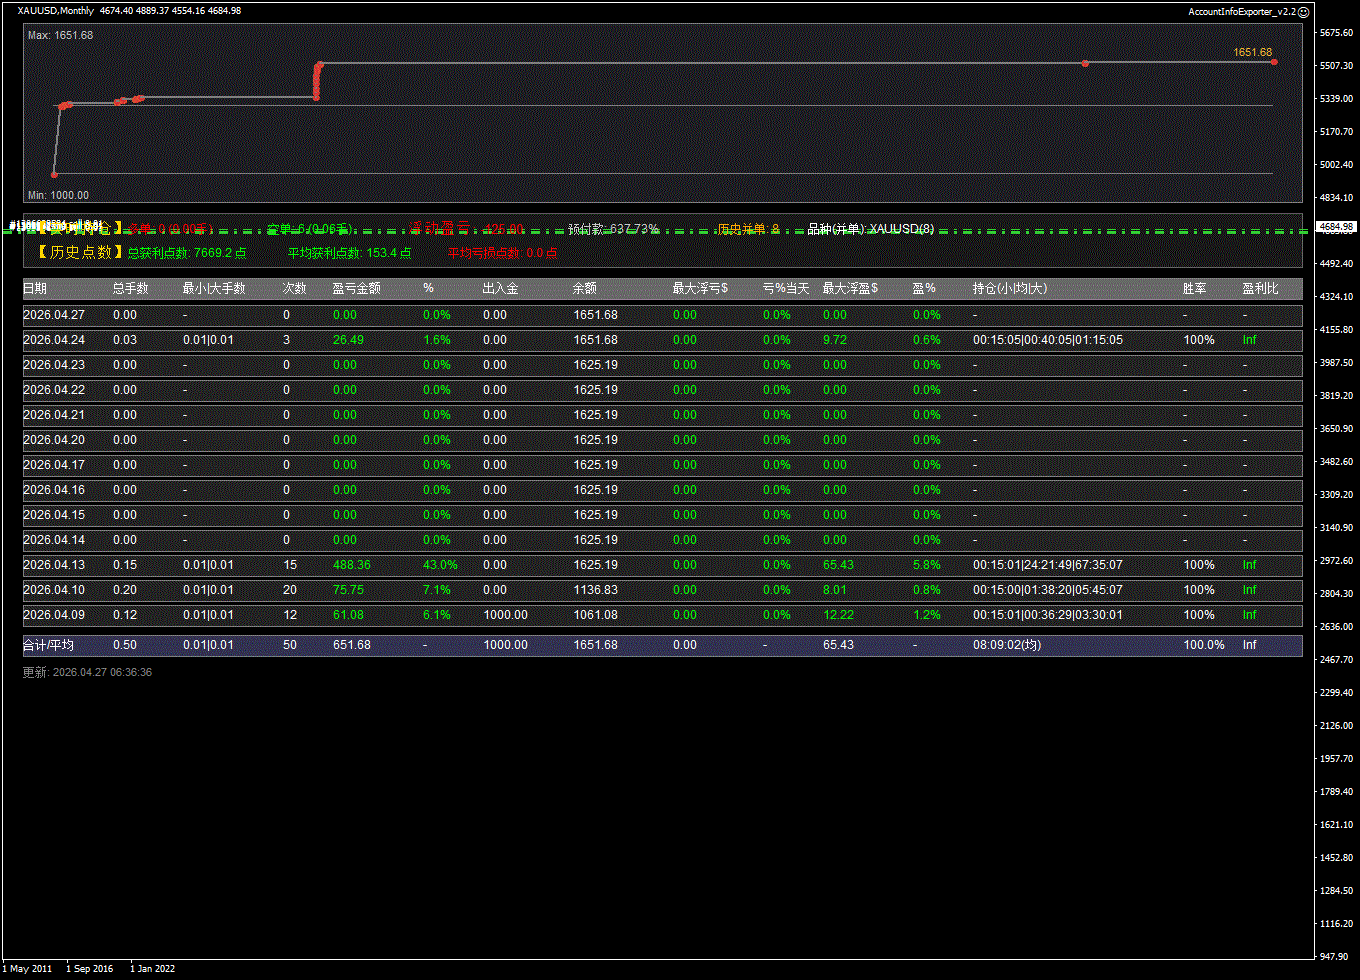Click the 日期 column header
Screen dimensions: 1360x980
pos(35,288)
